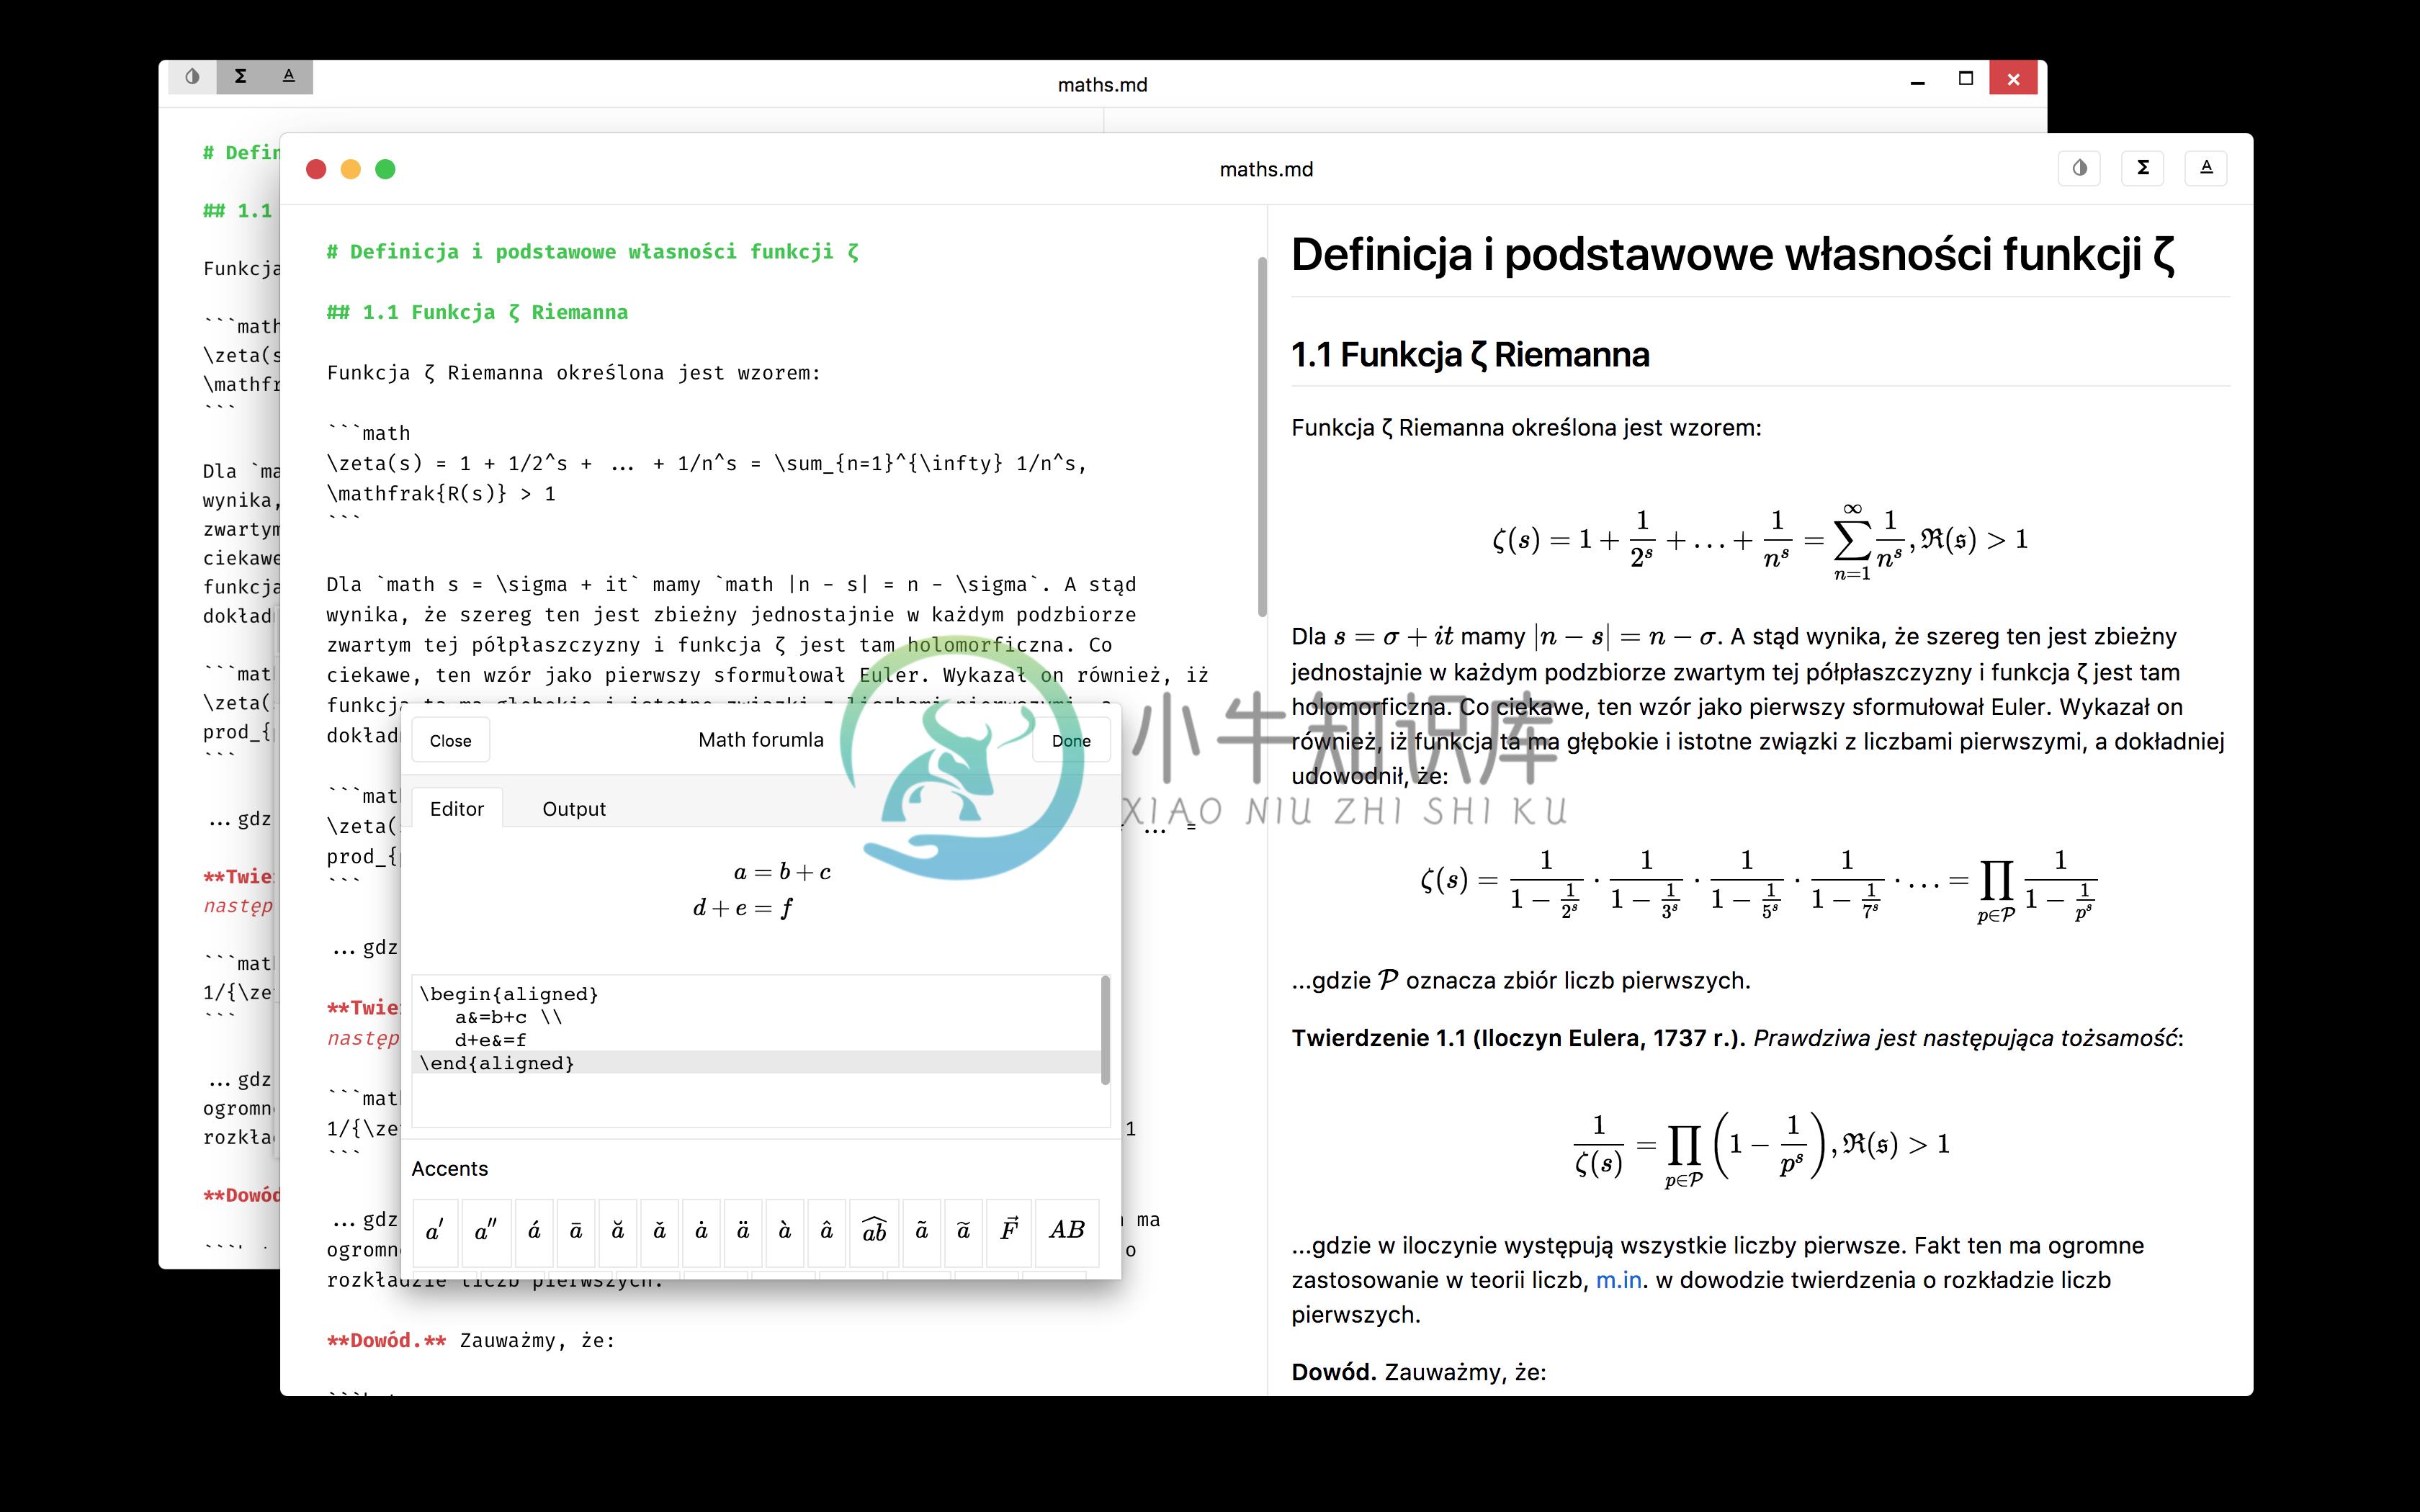
Task: Click the sigma icon in the back window toolbar
Action: pos(240,77)
